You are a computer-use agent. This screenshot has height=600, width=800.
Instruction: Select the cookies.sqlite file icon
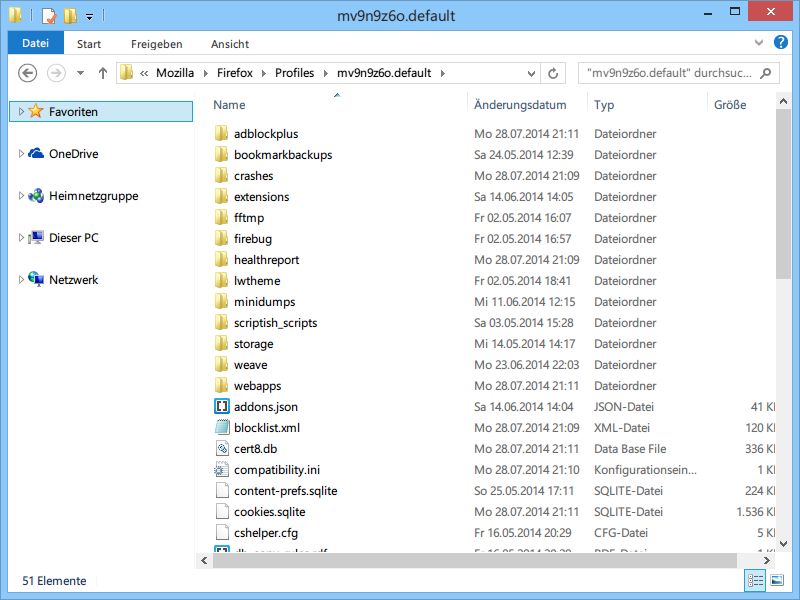(x=221, y=511)
